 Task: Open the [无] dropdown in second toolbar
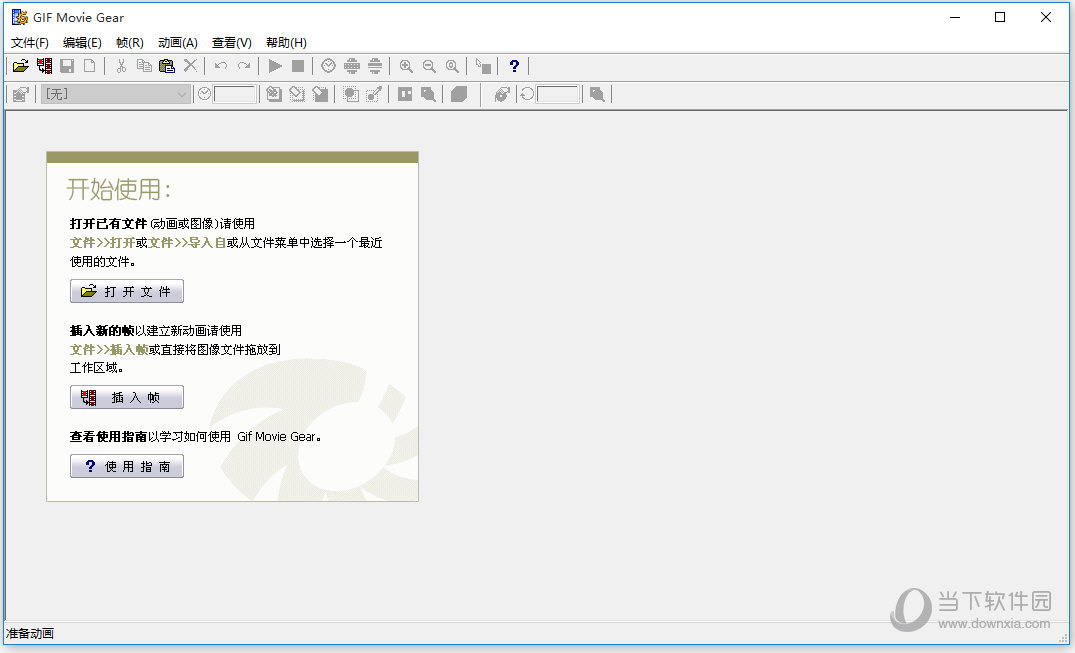[x=115, y=94]
